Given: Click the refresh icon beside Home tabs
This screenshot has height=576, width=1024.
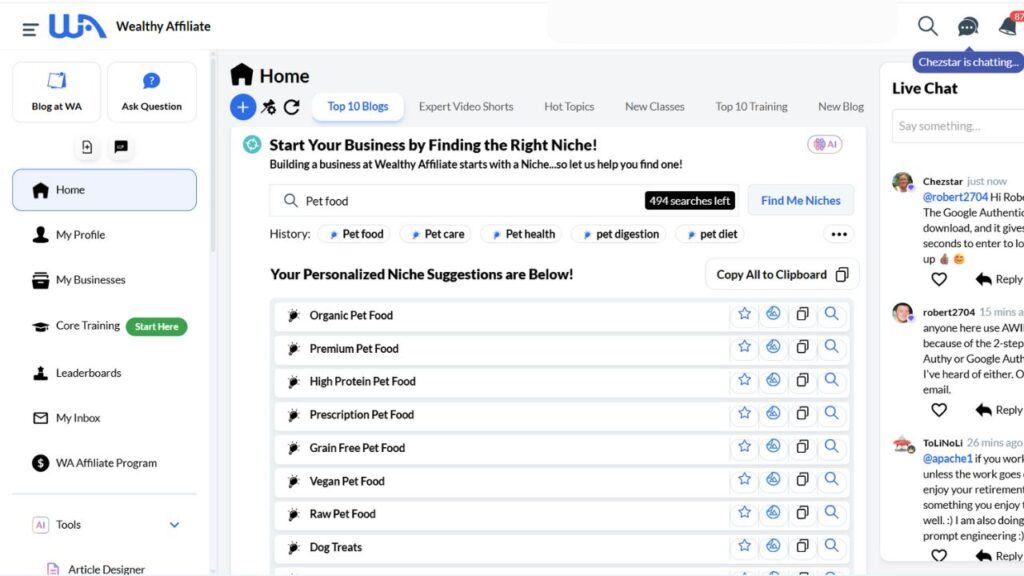Looking at the screenshot, I should click(x=291, y=107).
